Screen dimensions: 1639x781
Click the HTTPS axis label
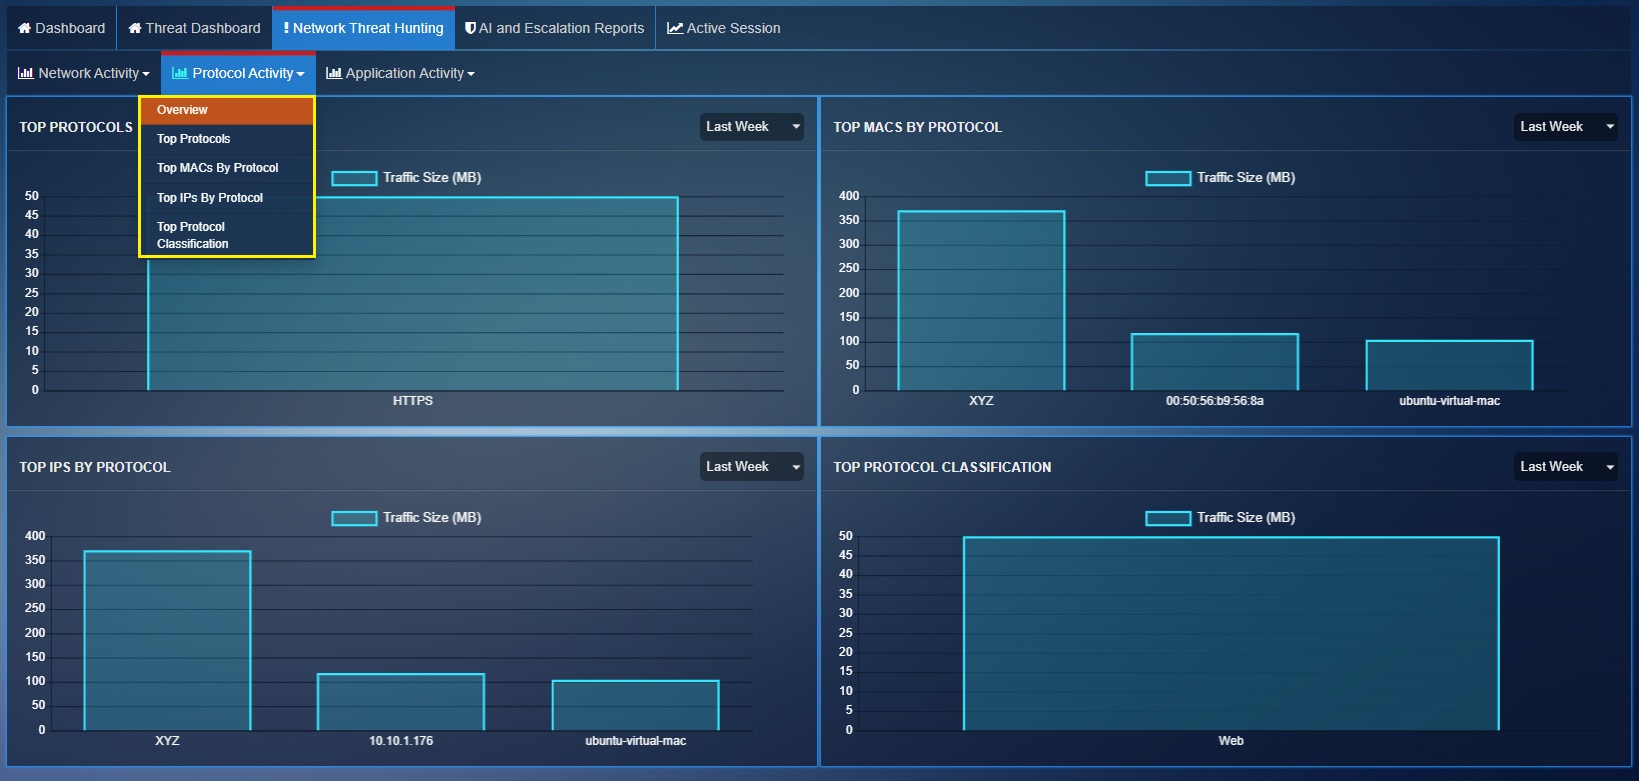coord(413,401)
